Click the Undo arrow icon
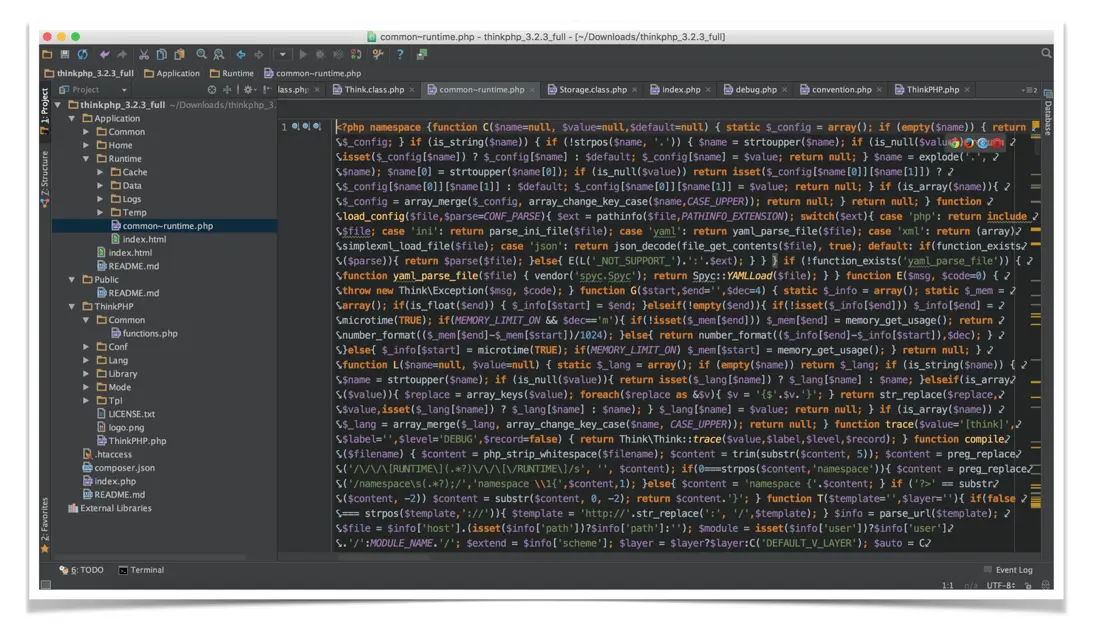1098x635 pixels. point(104,55)
